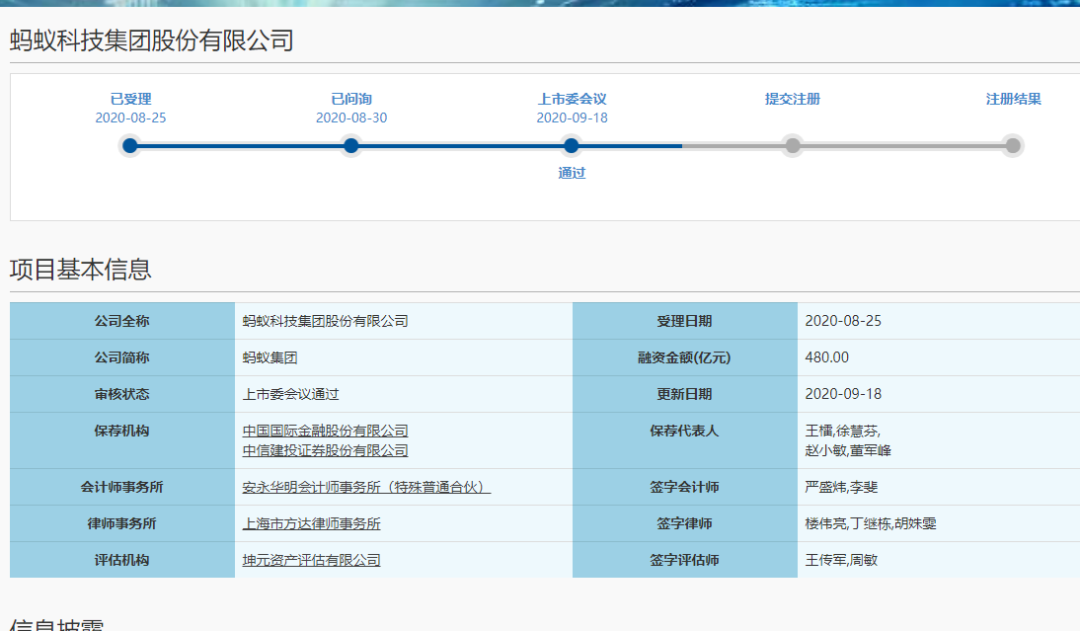Click the 480.00 financing amount cell
1080x631 pixels.
827,358
